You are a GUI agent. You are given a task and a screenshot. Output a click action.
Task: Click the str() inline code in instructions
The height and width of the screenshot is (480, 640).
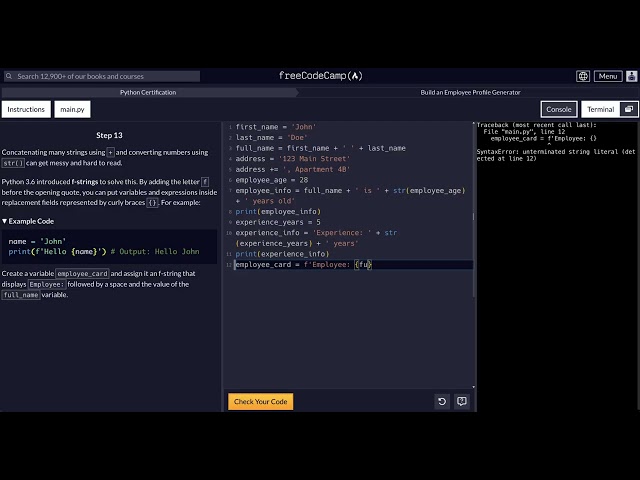tap(13, 163)
